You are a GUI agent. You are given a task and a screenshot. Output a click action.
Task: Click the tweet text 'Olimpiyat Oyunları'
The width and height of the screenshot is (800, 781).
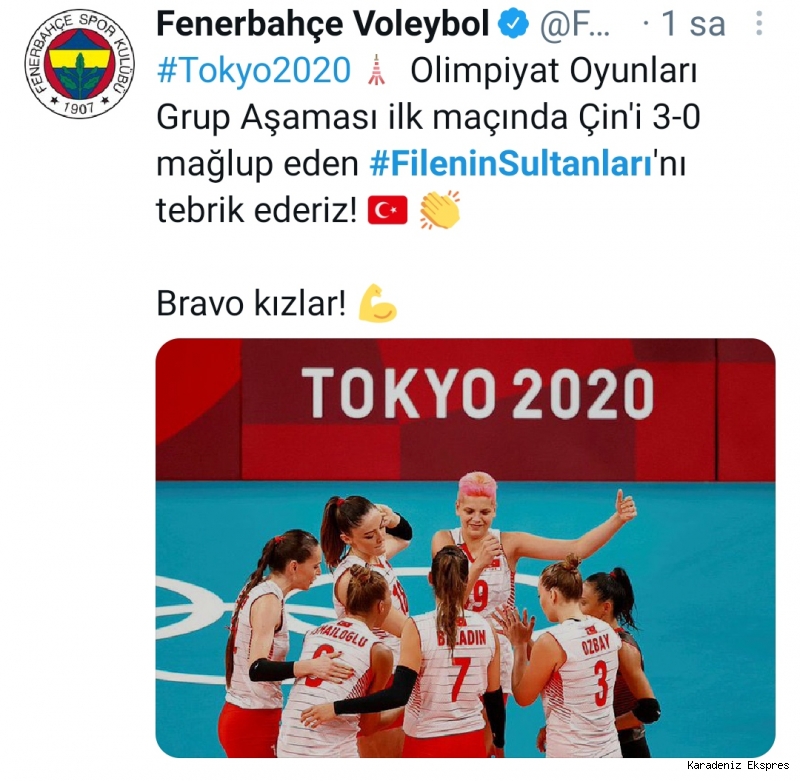(554, 71)
